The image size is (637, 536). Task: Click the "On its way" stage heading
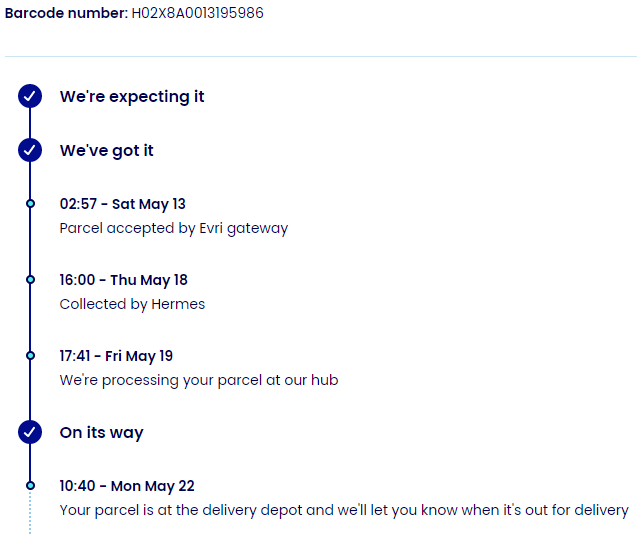click(x=102, y=432)
